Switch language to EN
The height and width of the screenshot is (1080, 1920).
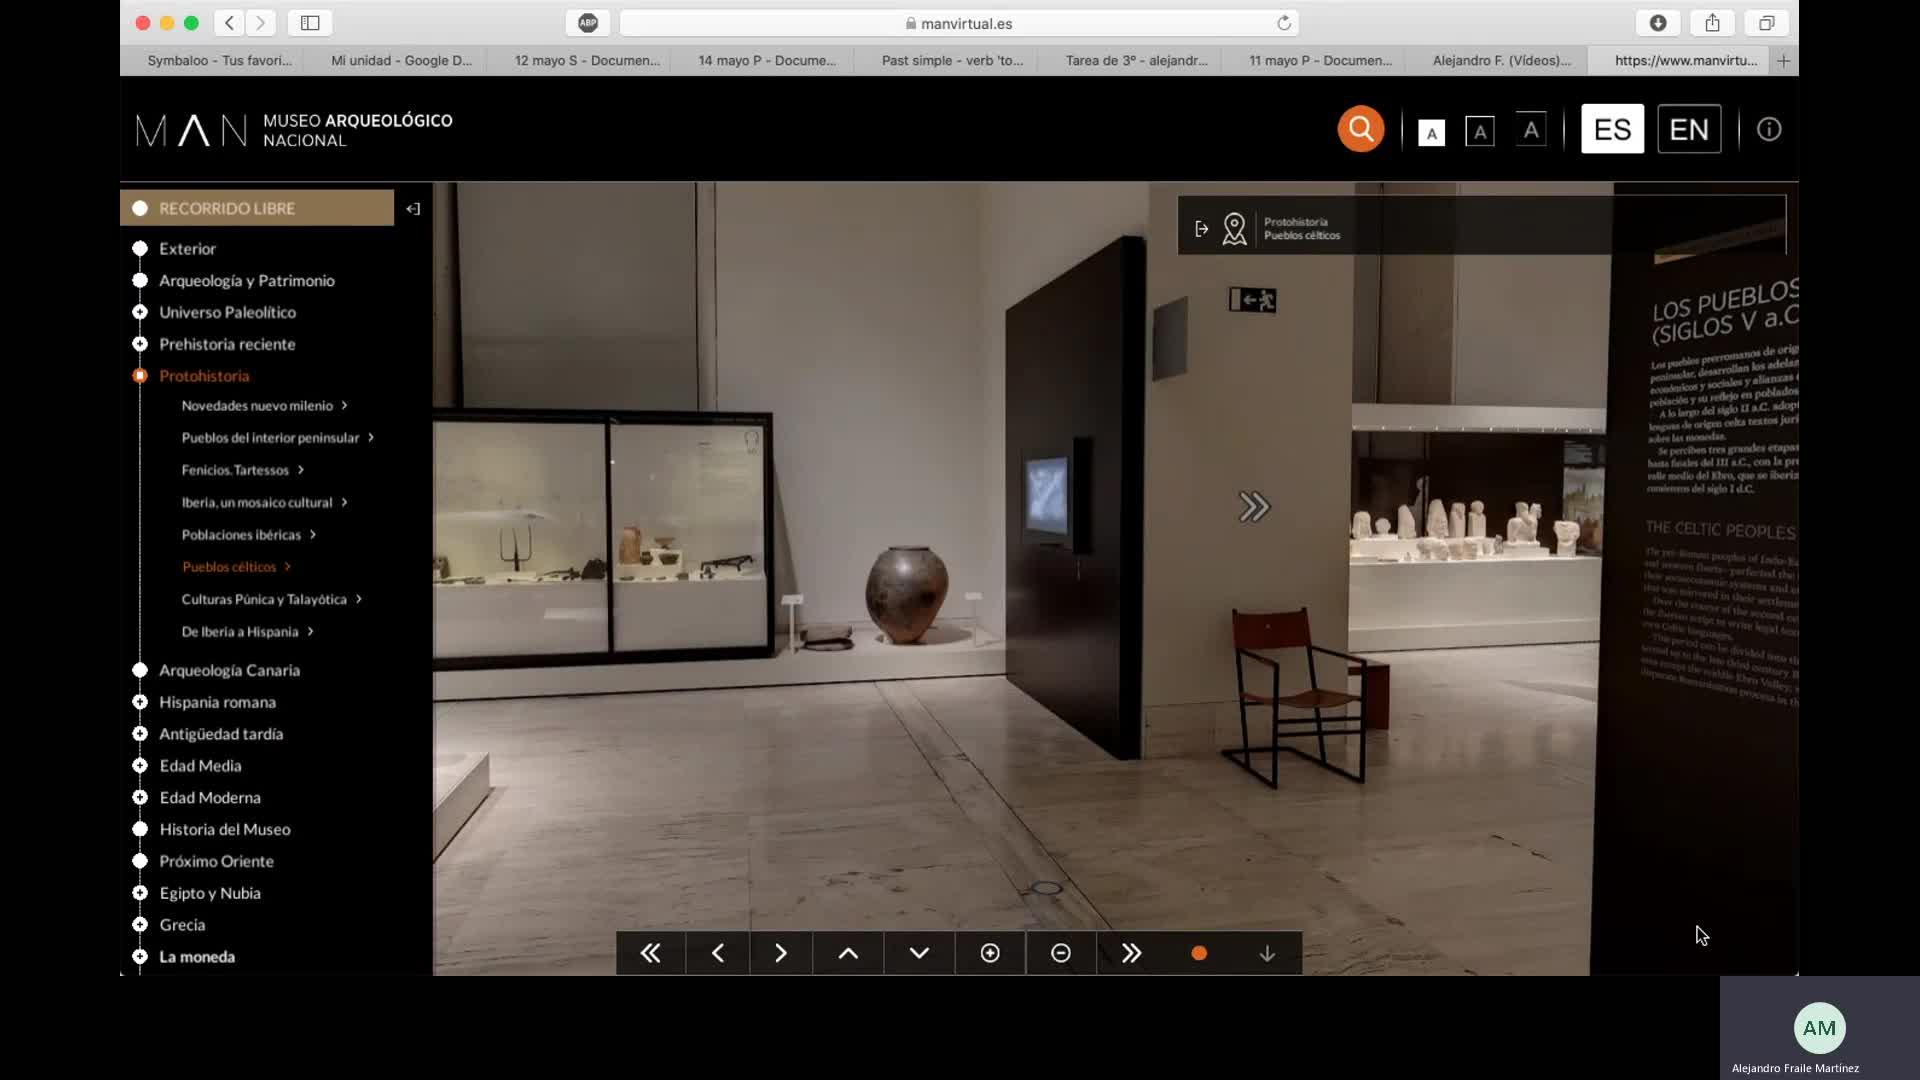pyautogui.click(x=1688, y=129)
